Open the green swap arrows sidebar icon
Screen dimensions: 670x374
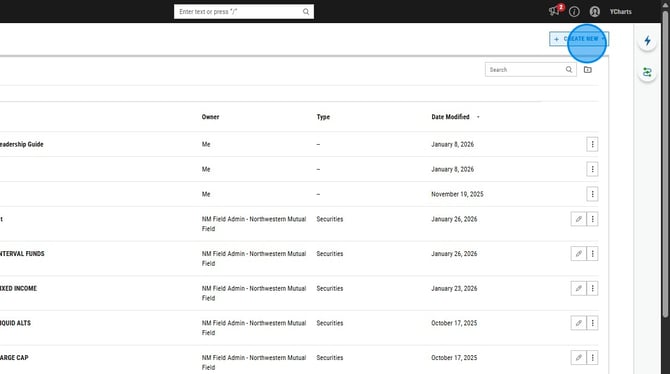click(647, 72)
